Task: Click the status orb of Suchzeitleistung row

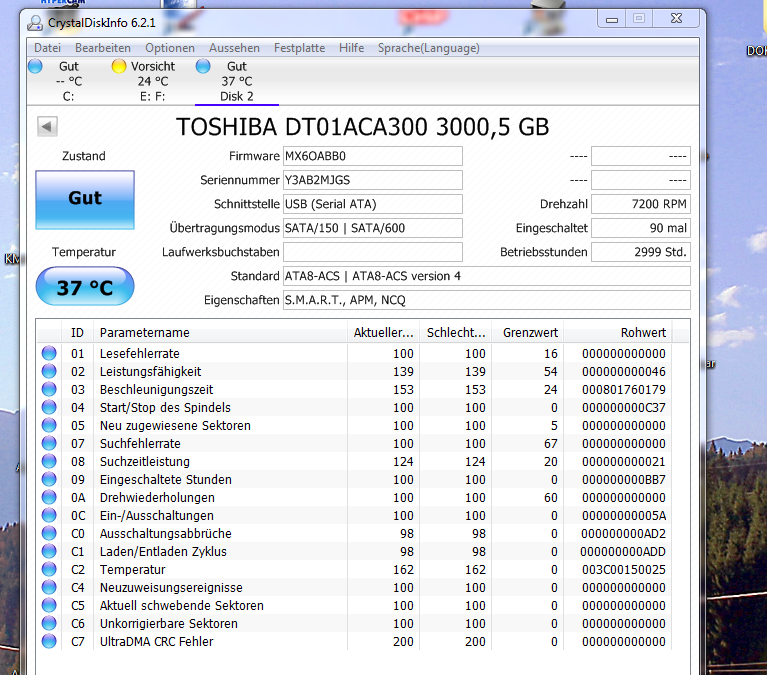Action: point(49,461)
